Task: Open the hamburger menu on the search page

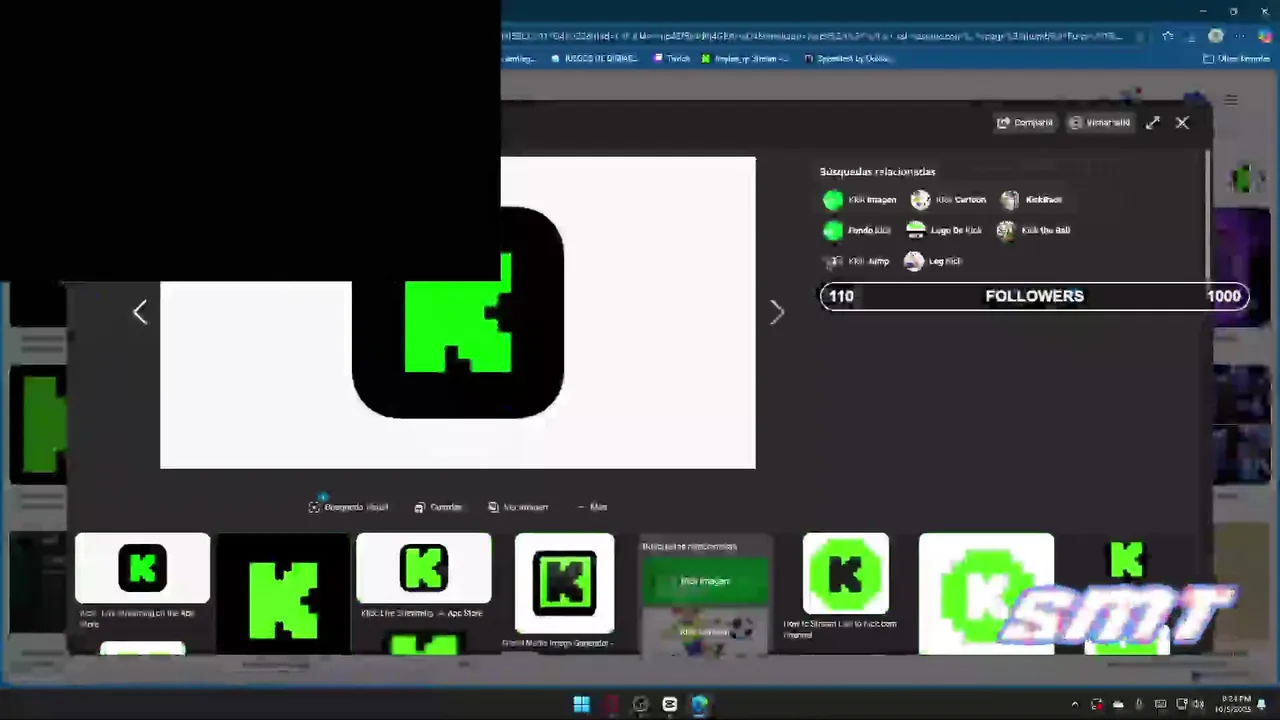Action: [x=1231, y=100]
